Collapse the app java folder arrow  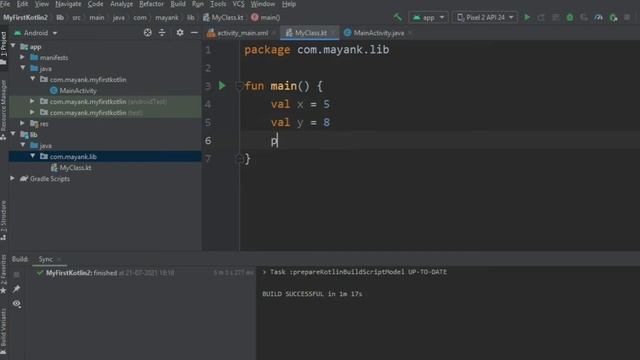click(x=23, y=68)
